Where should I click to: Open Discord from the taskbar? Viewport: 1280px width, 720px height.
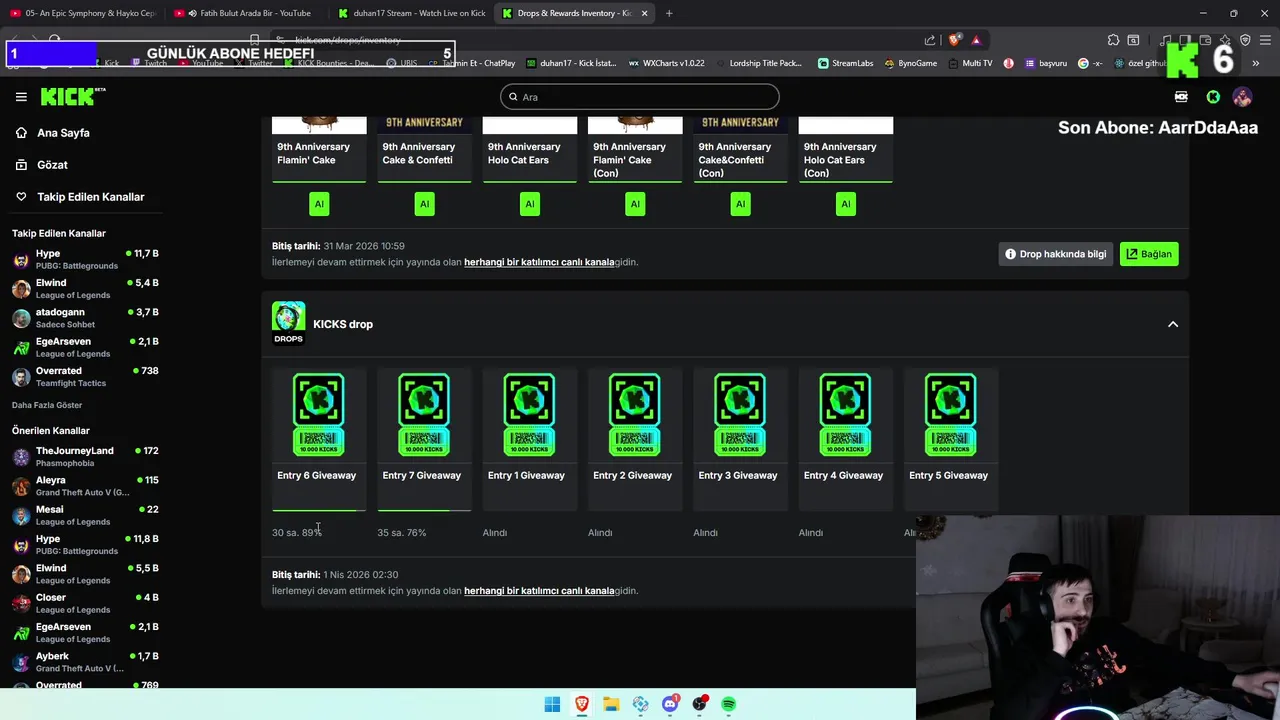coord(670,704)
